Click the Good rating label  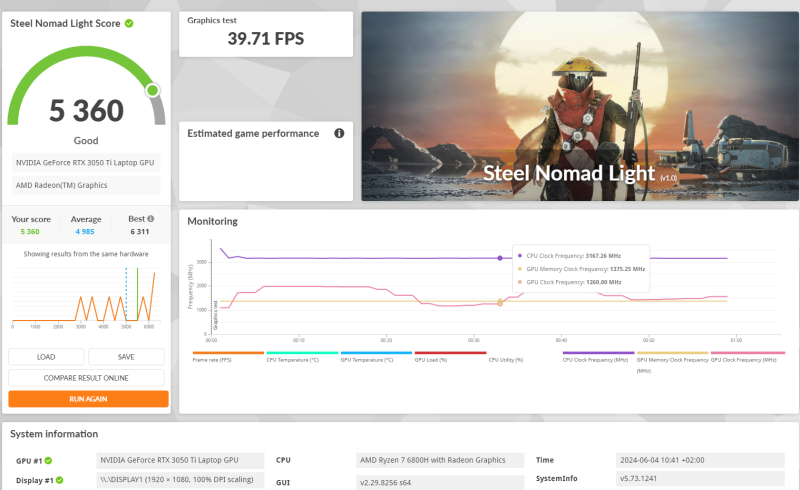(x=86, y=140)
